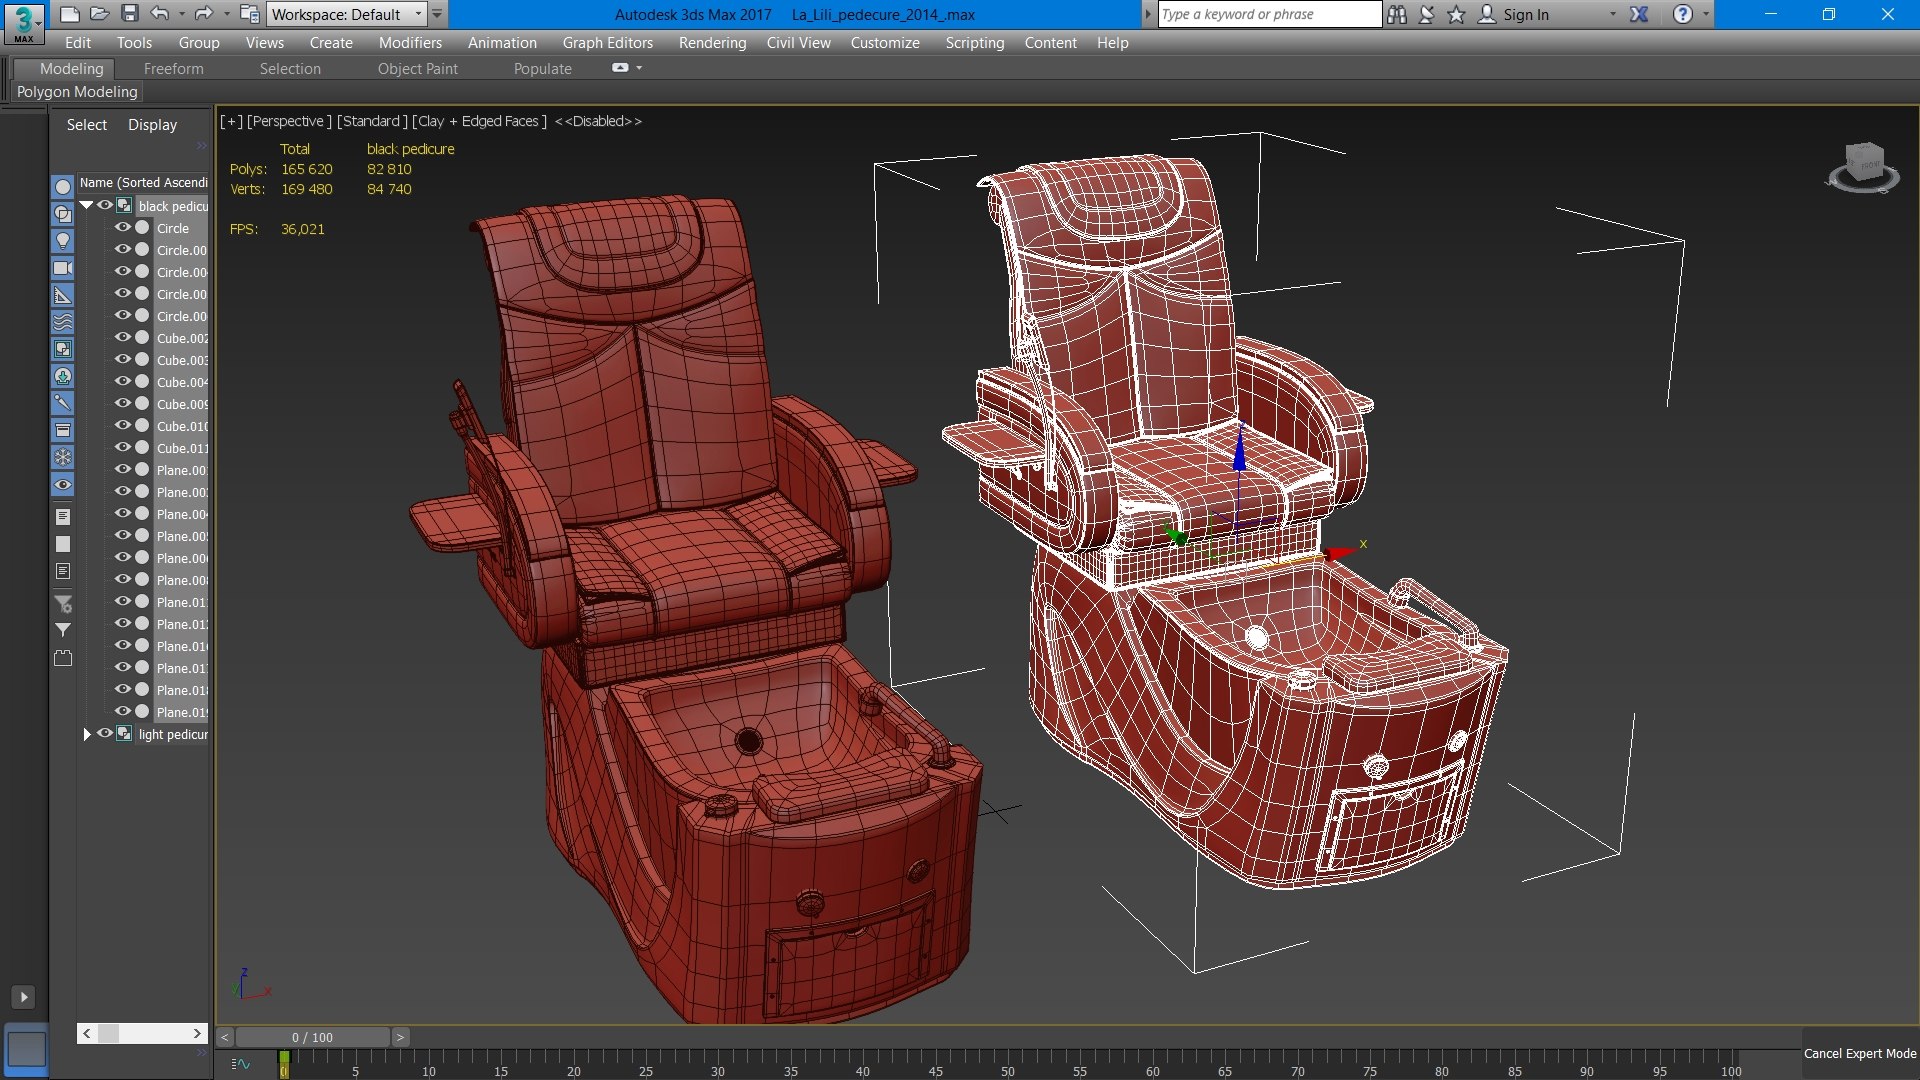The width and height of the screenshot is (1920, 1080).
Task: Click Select None icon in Scene Explorer
Action: tap(63, 544)
